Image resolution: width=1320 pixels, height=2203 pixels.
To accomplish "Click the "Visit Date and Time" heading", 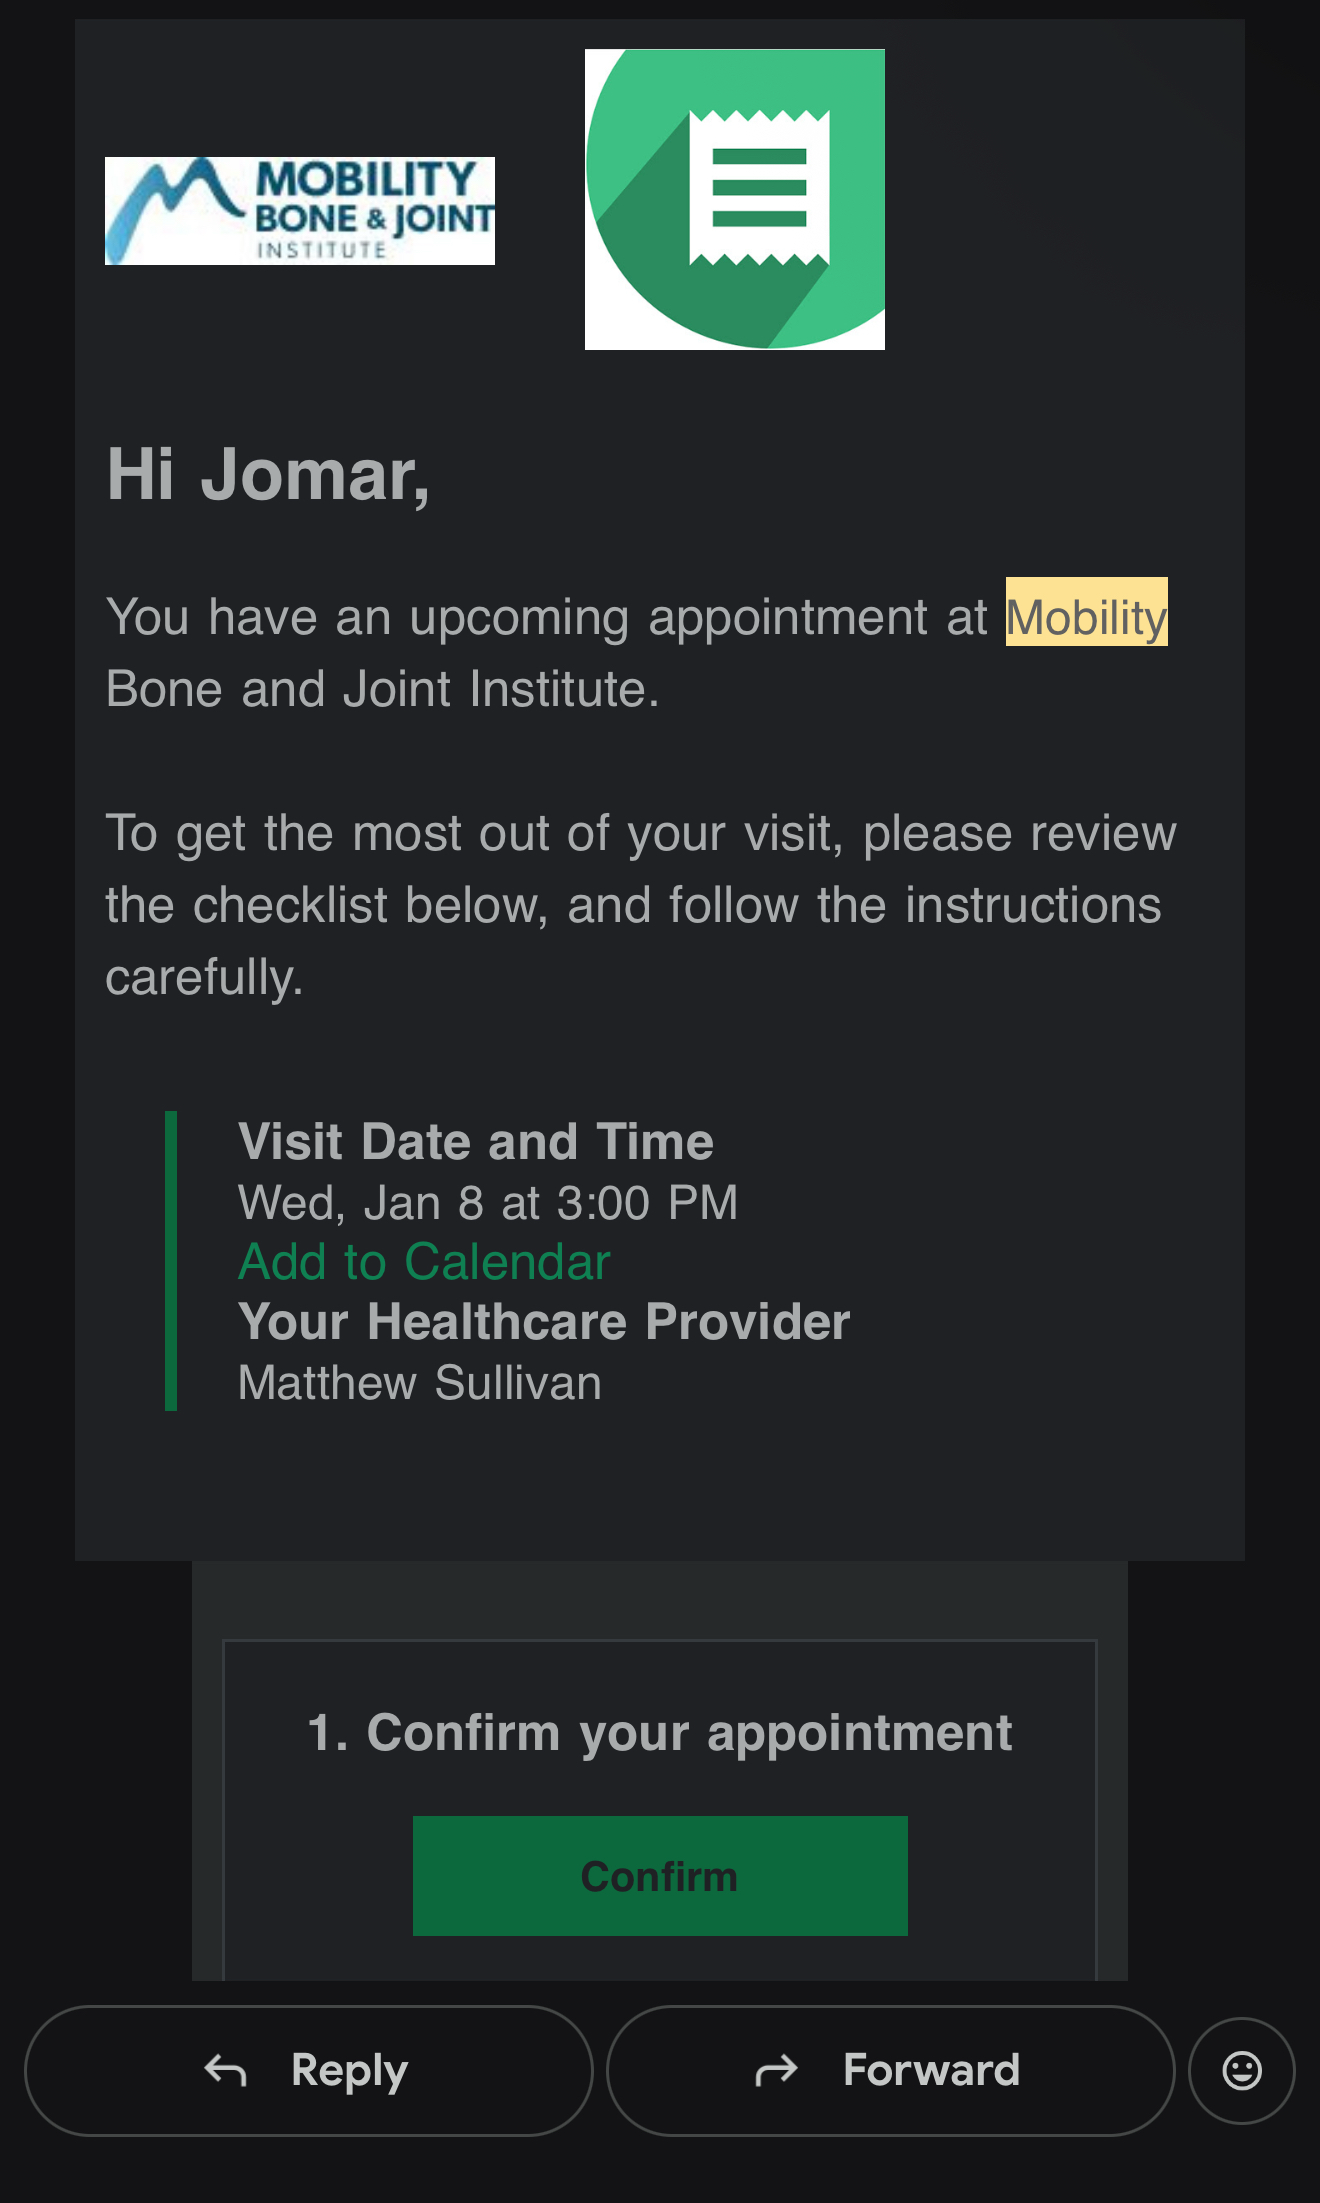I will tap(475, 1142).
